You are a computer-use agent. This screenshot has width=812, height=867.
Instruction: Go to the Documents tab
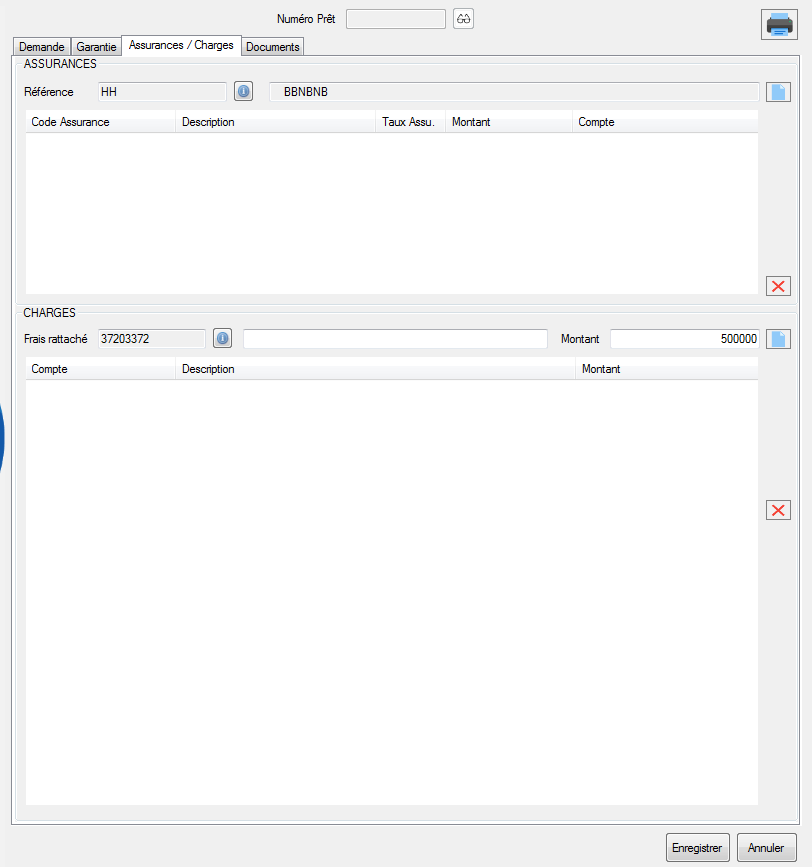273,47
